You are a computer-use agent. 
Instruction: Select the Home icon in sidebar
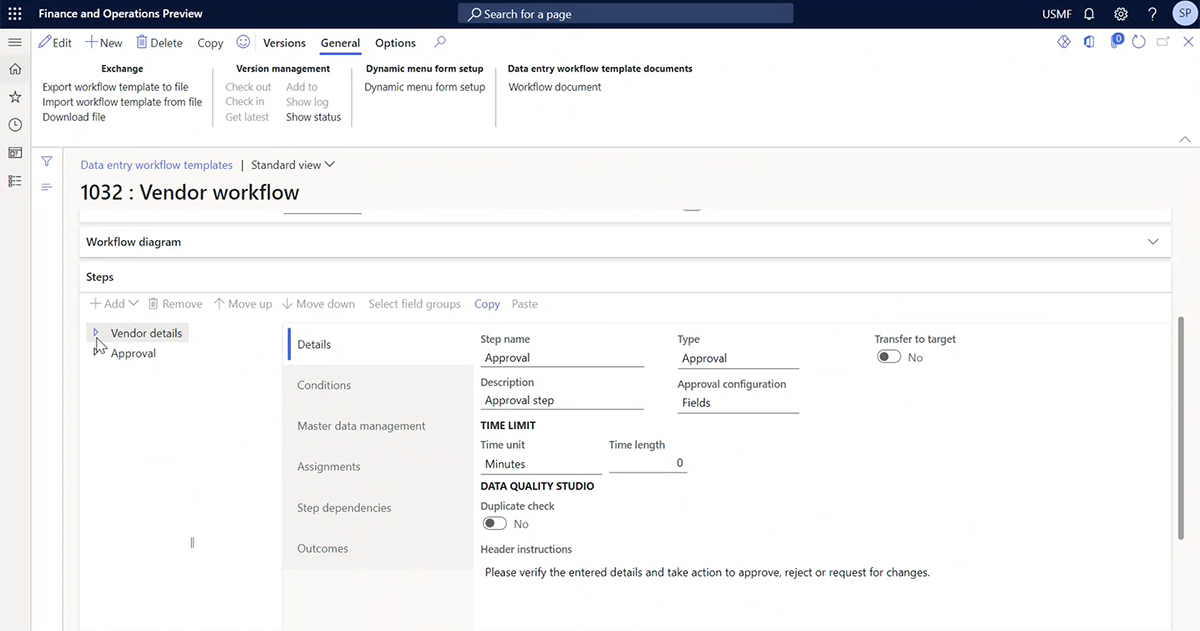pos(14,71)
